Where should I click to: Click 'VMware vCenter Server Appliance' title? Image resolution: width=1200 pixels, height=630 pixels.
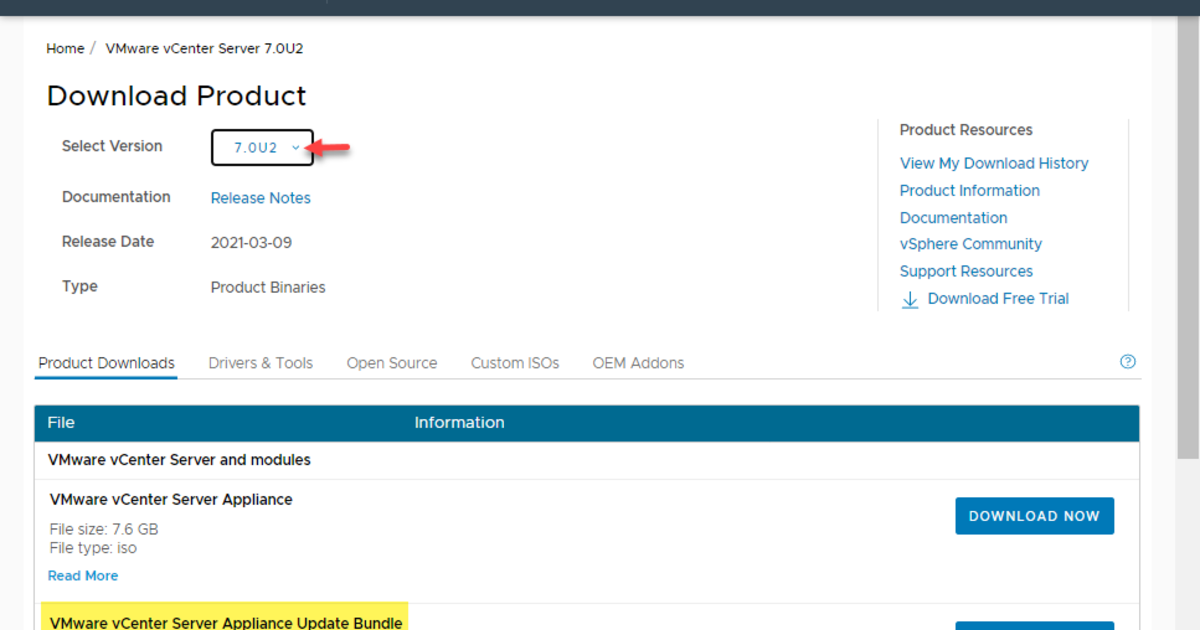coord(171,499)
